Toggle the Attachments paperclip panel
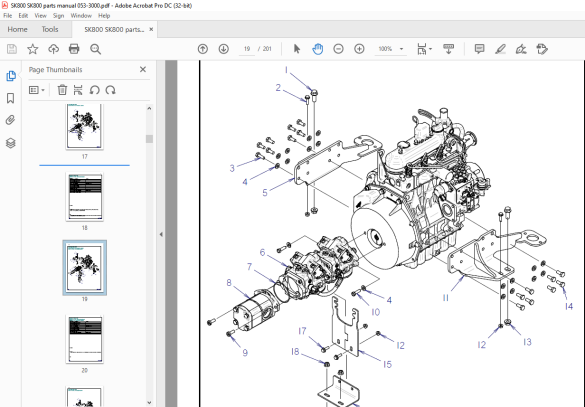This screenshot has width=585, height=407. click(10, 120)
